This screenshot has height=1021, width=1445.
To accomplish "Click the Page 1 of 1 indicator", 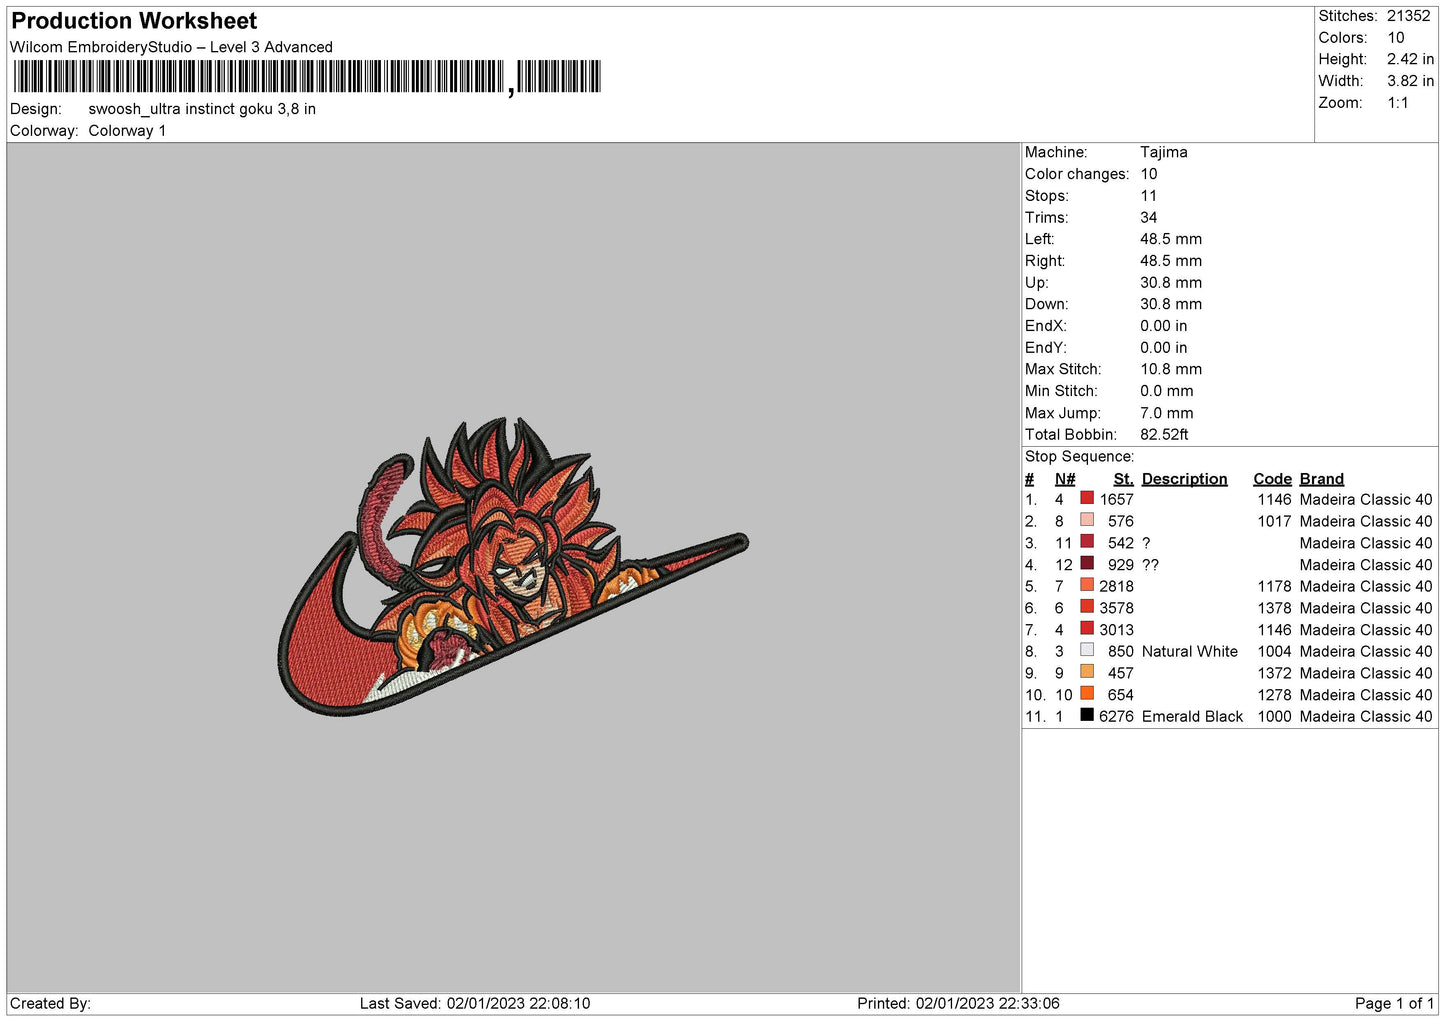I will (1394, 1003).
